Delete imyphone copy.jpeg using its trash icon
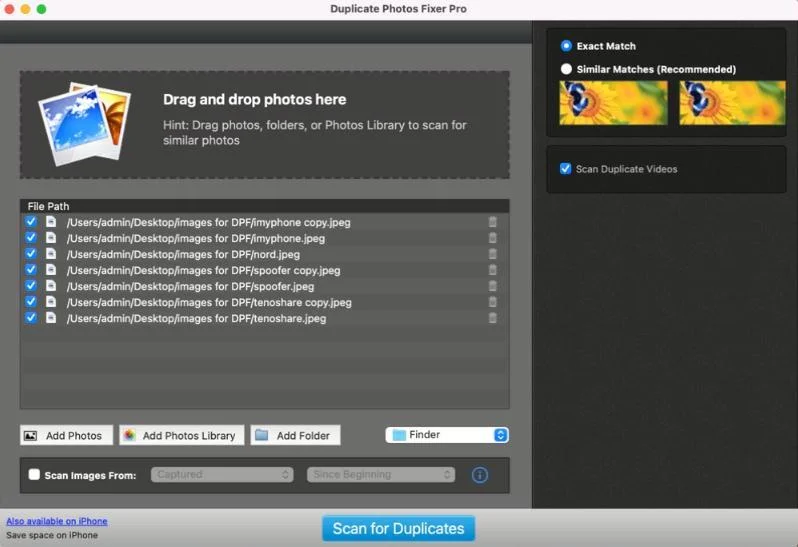This screenshot has width=798, height=547. tap(492, 222)
